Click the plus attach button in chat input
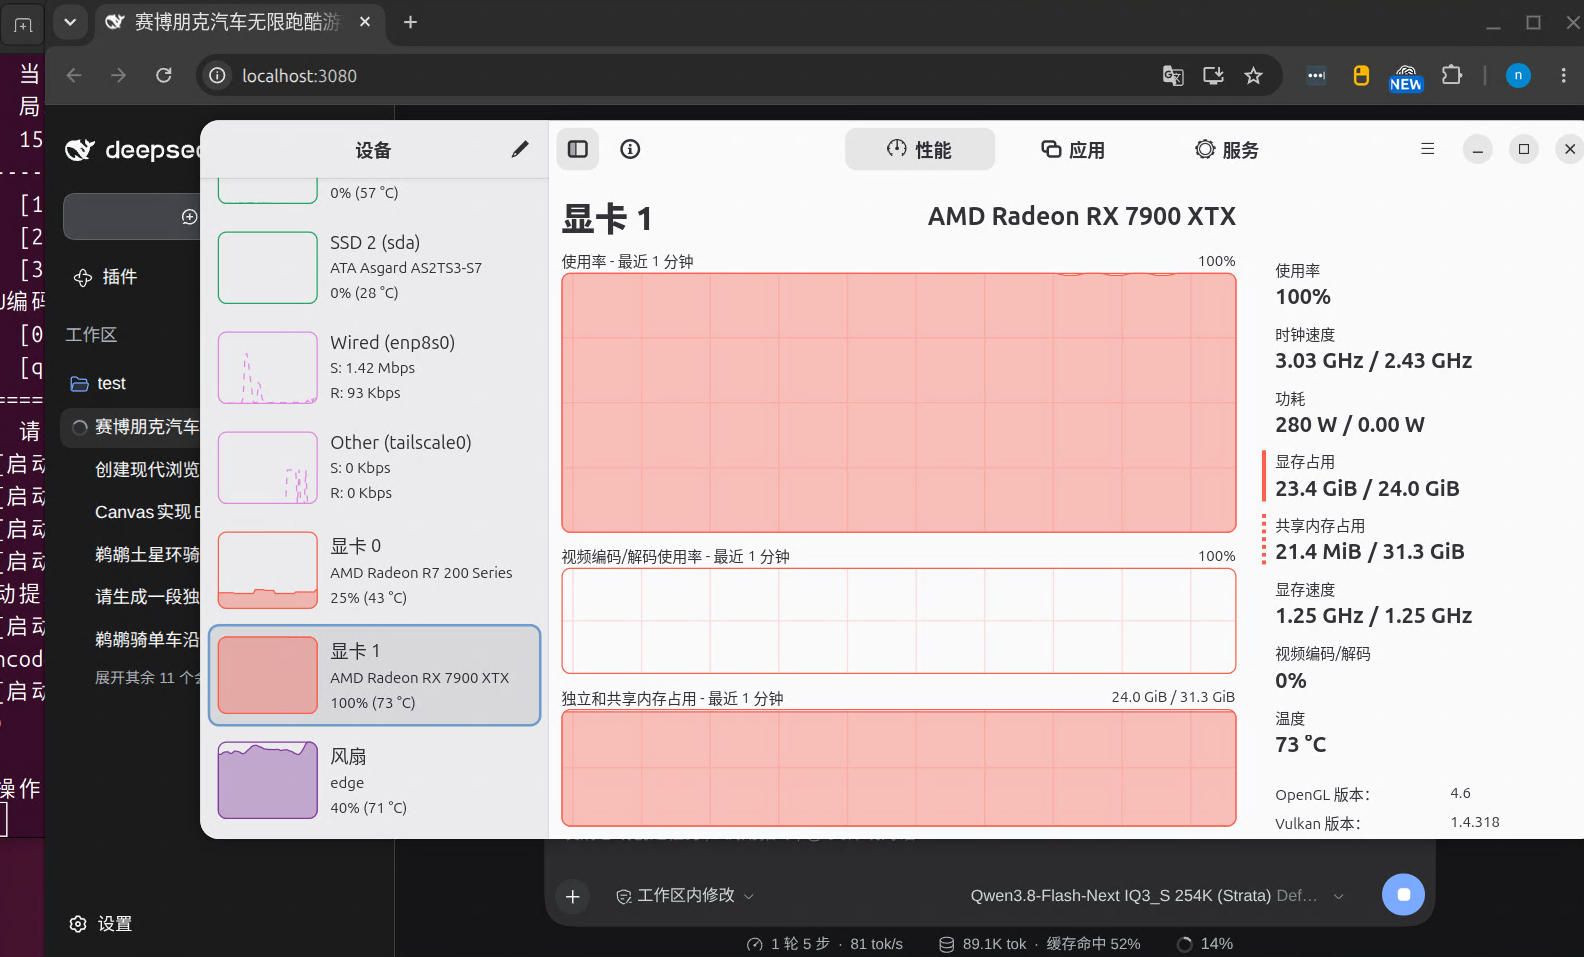The height and width of the screenshot is (957, 1584). [x=573, y=896]
